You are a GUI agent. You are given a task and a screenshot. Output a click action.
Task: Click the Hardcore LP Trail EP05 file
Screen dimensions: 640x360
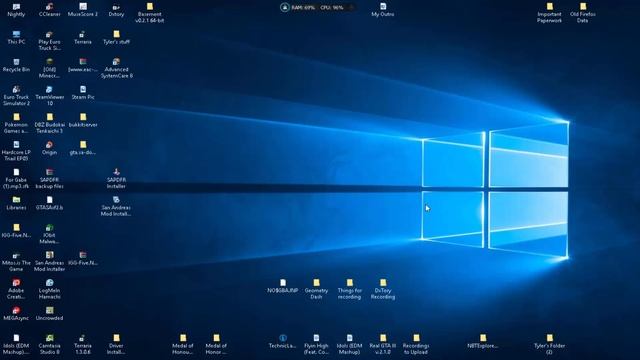pos(16,151)
